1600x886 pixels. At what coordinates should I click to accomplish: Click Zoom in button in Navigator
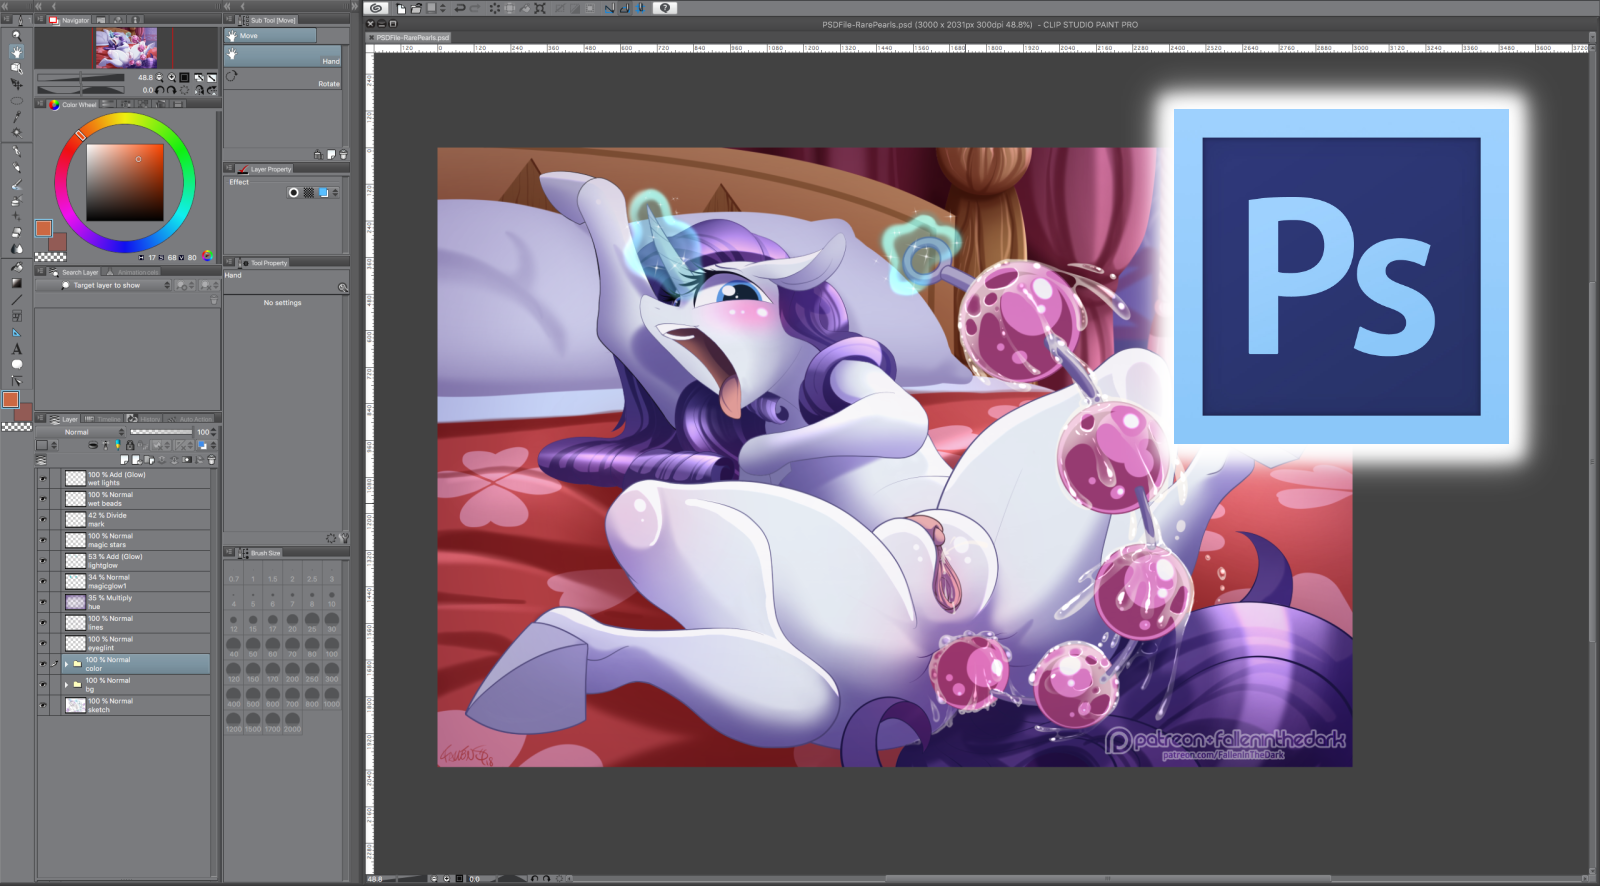172,77
